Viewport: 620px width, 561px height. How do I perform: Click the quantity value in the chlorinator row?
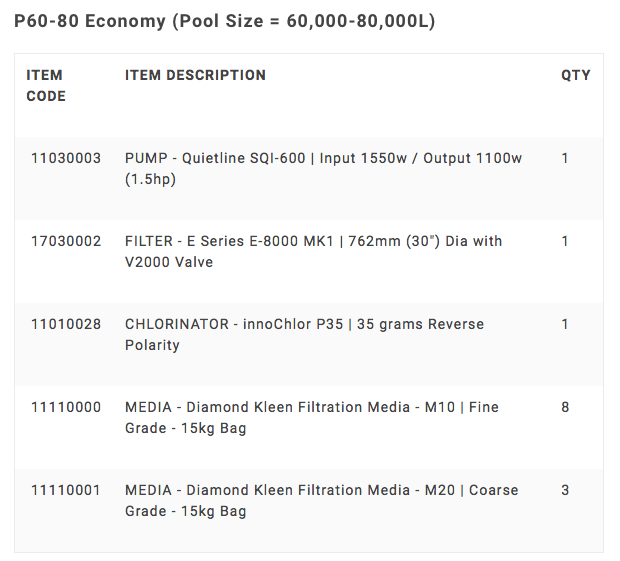[x=565, y=324]
